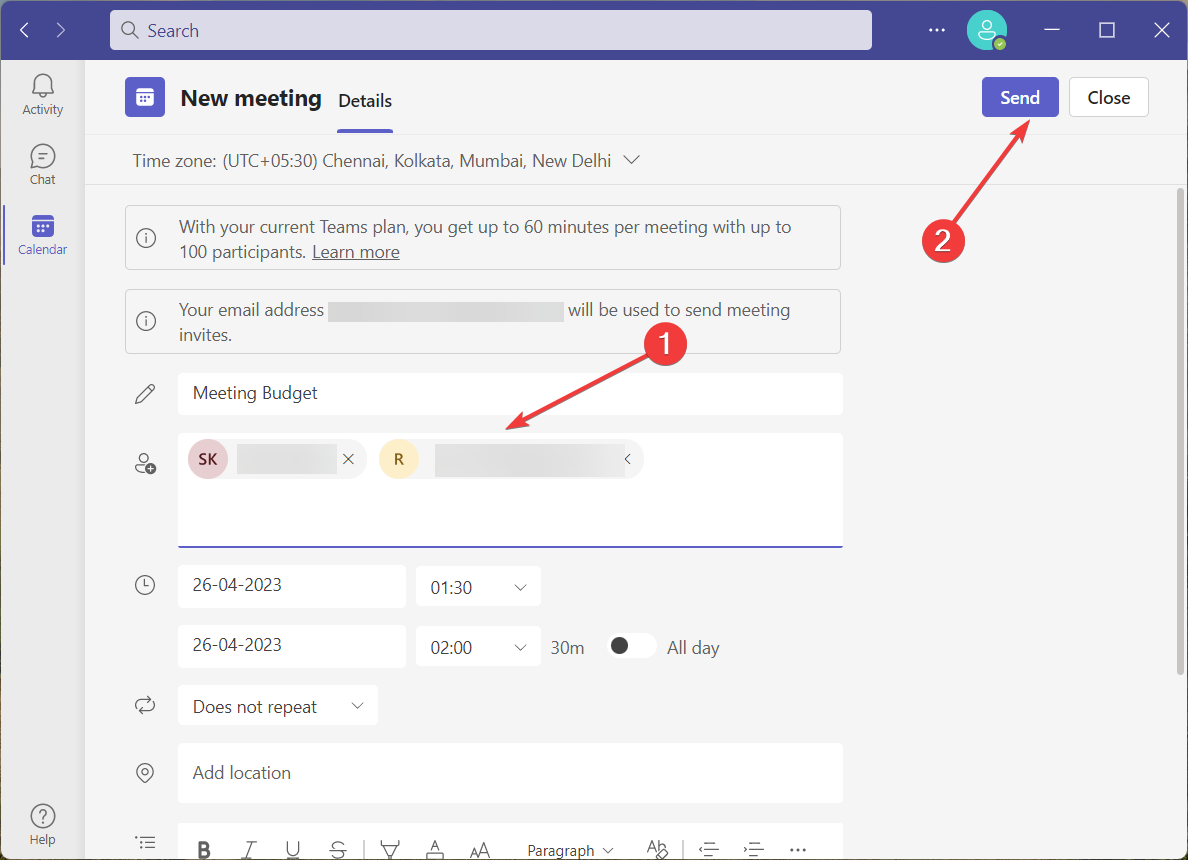Click the location pin icon

click(145, 772)
